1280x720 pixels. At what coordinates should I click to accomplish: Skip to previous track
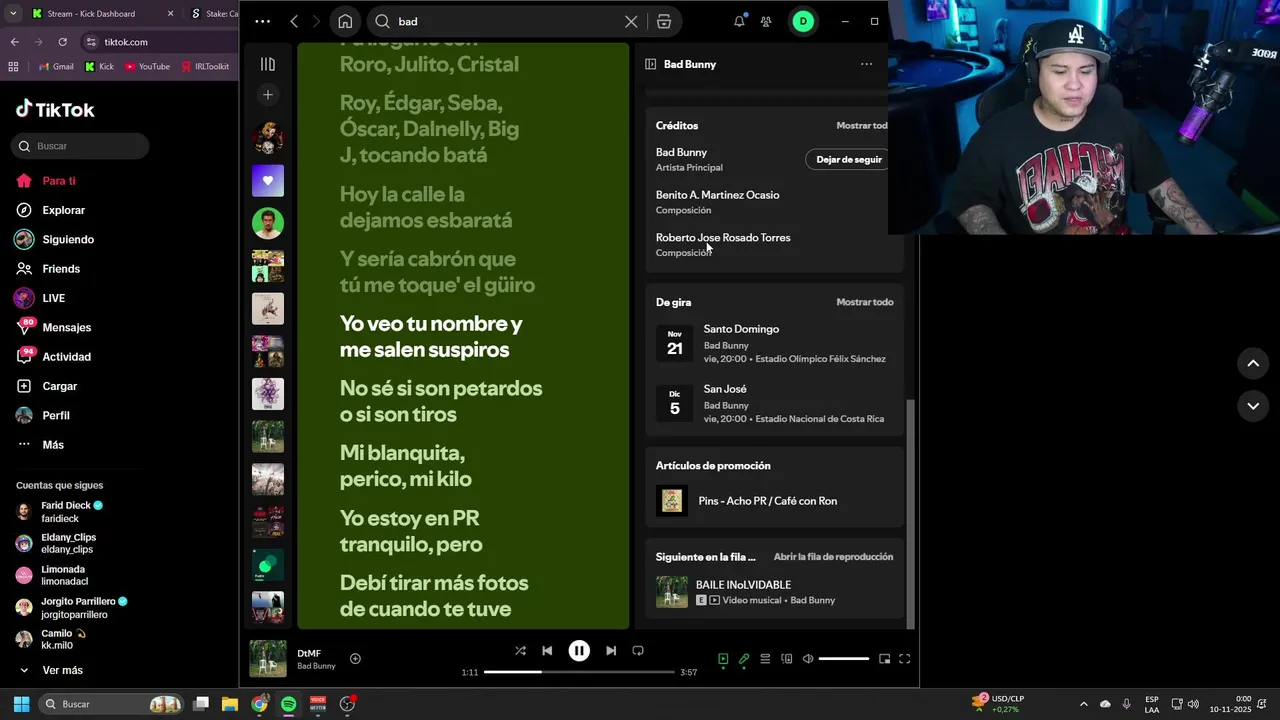547,651
